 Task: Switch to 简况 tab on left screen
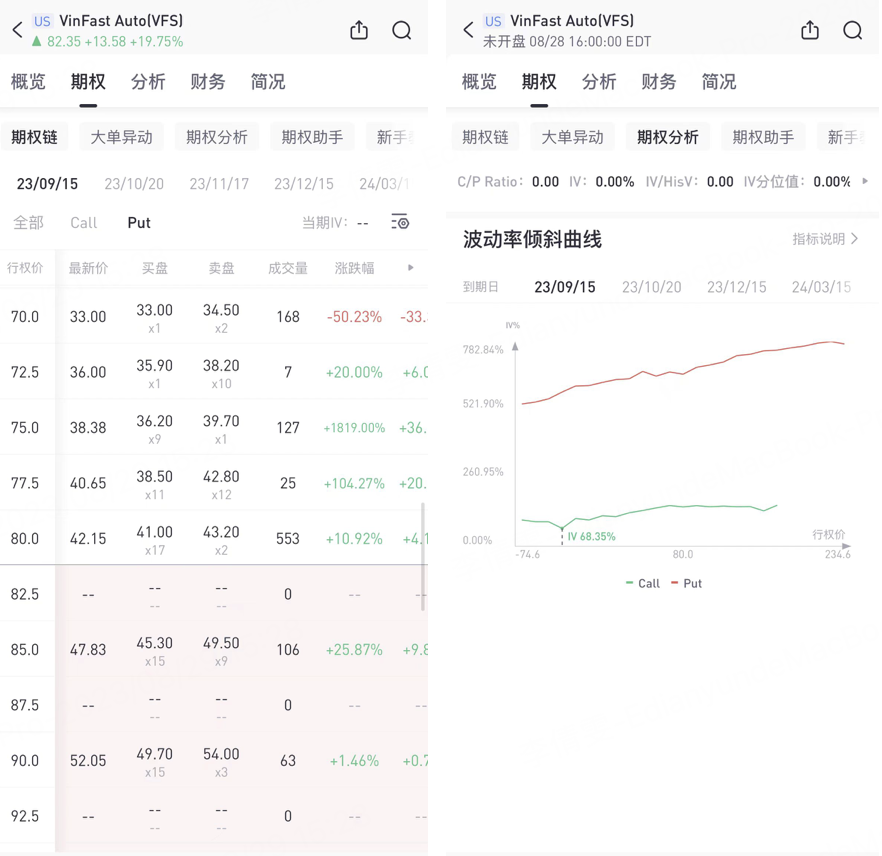[x=268, y=82]
